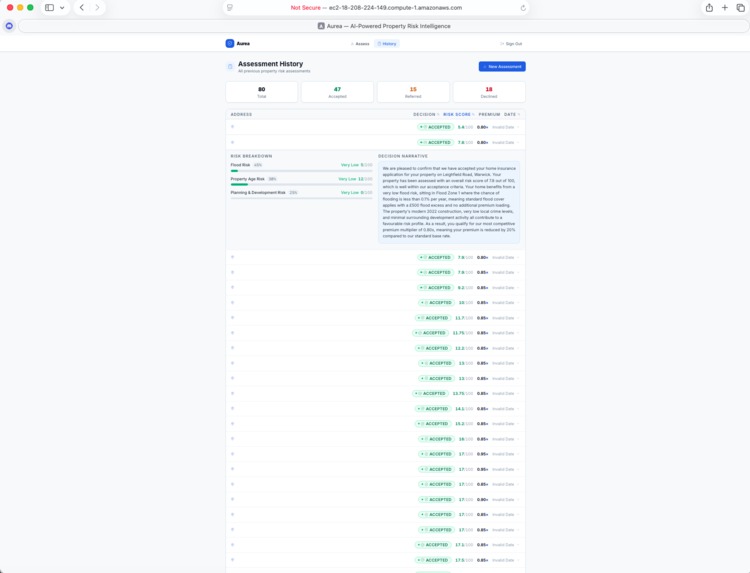Click the pin icon on the 11.75 row
750x573 pixels.
coord(232,332)
